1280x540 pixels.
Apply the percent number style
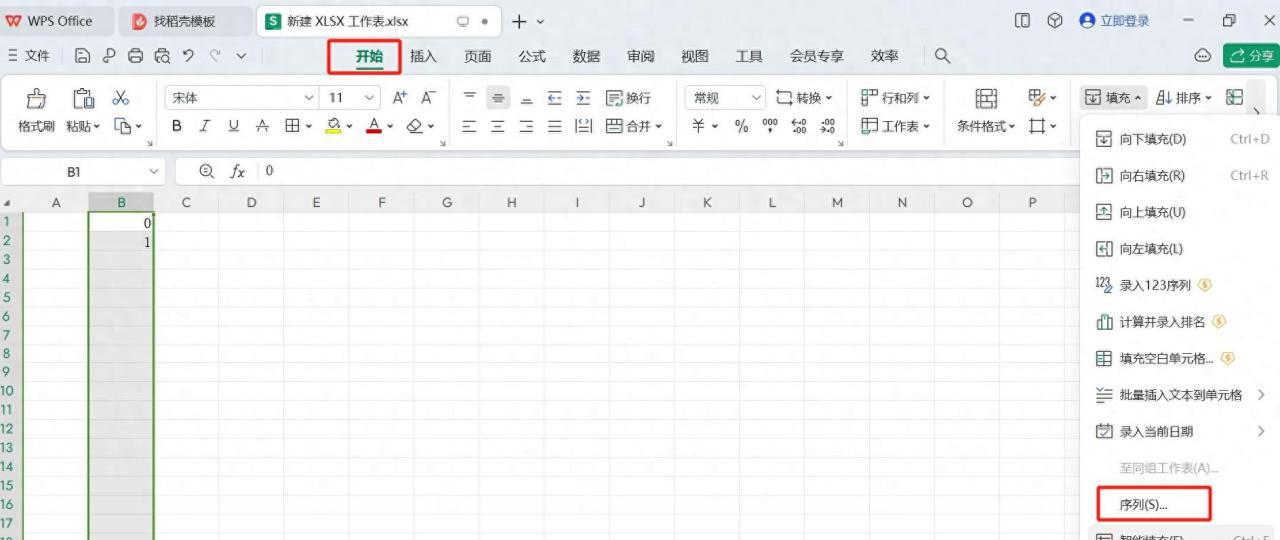[741, 126]
